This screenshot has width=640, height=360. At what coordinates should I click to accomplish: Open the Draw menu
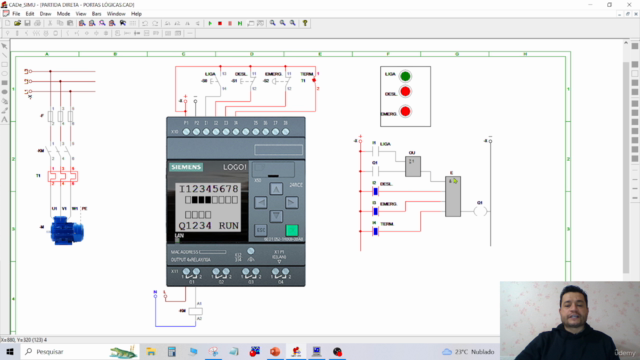[45, 13]
